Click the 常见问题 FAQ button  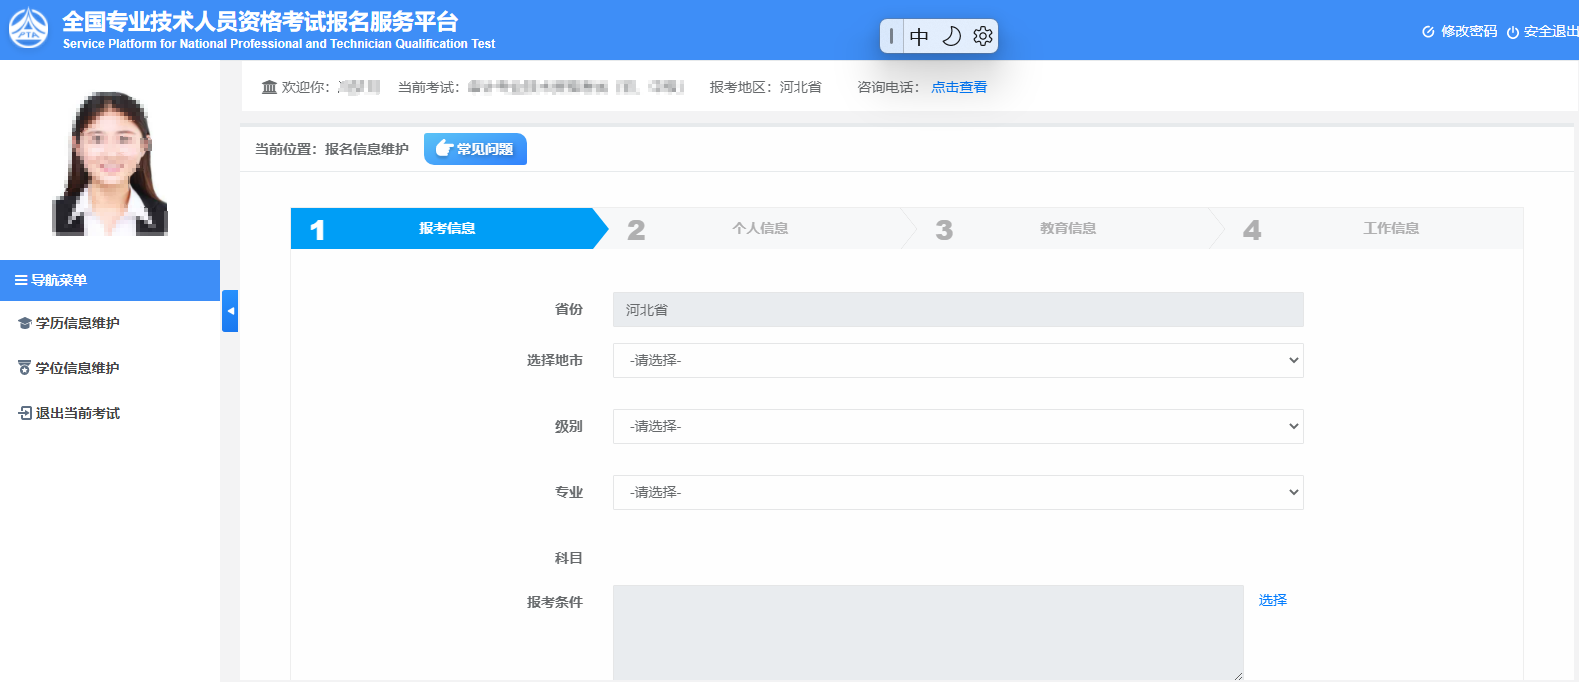pos(475,149)
